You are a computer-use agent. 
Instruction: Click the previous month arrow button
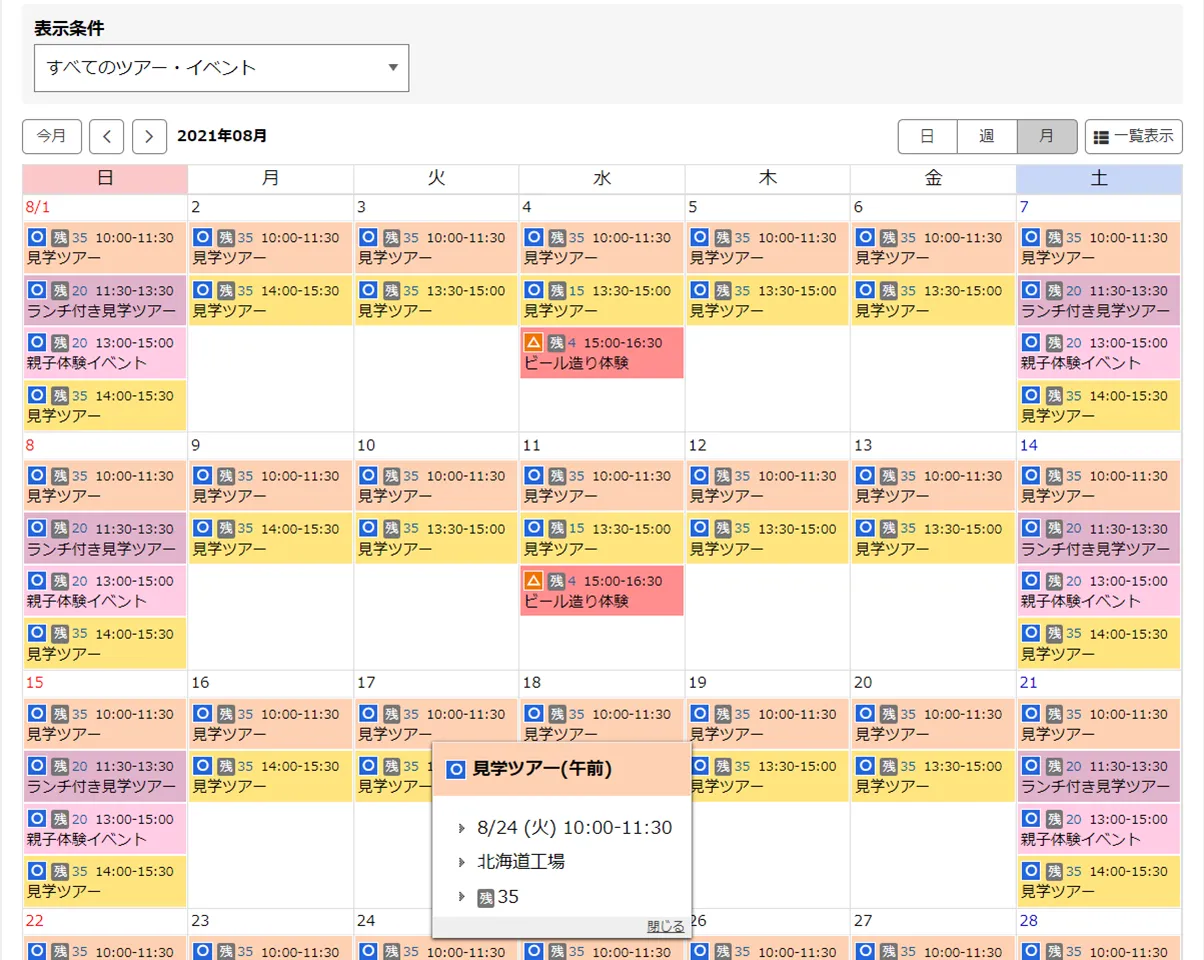click(x=106, y=136)
